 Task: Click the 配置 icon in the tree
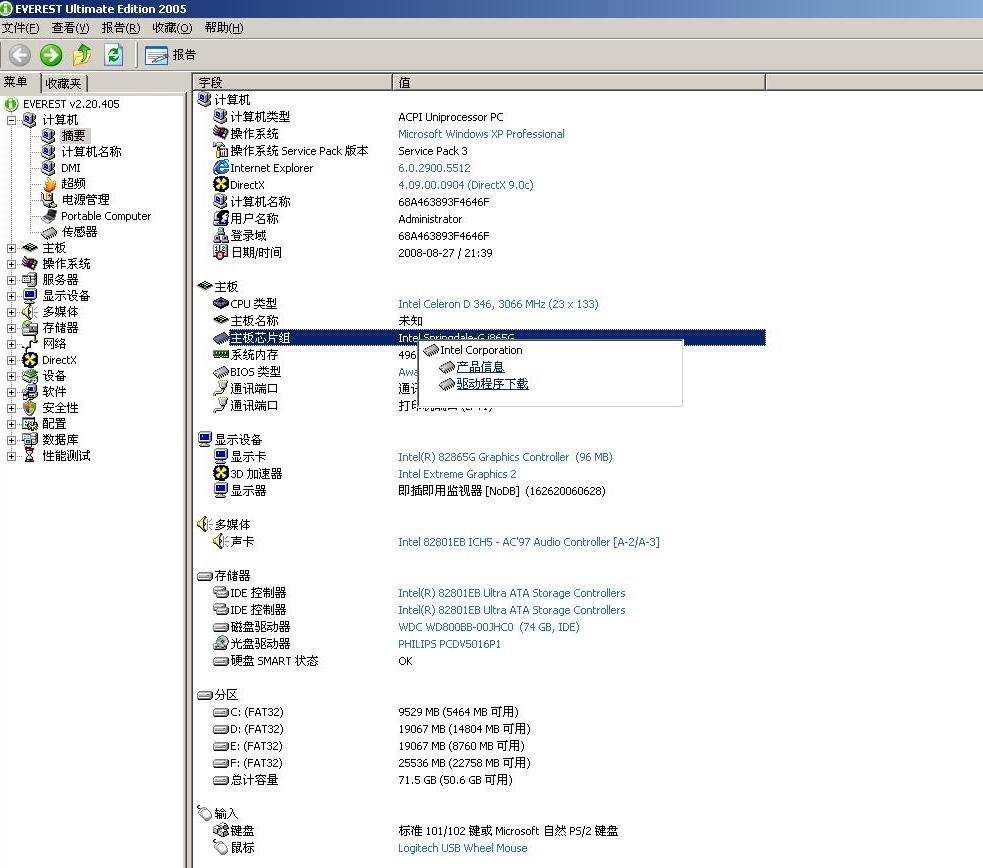(29, 424)
